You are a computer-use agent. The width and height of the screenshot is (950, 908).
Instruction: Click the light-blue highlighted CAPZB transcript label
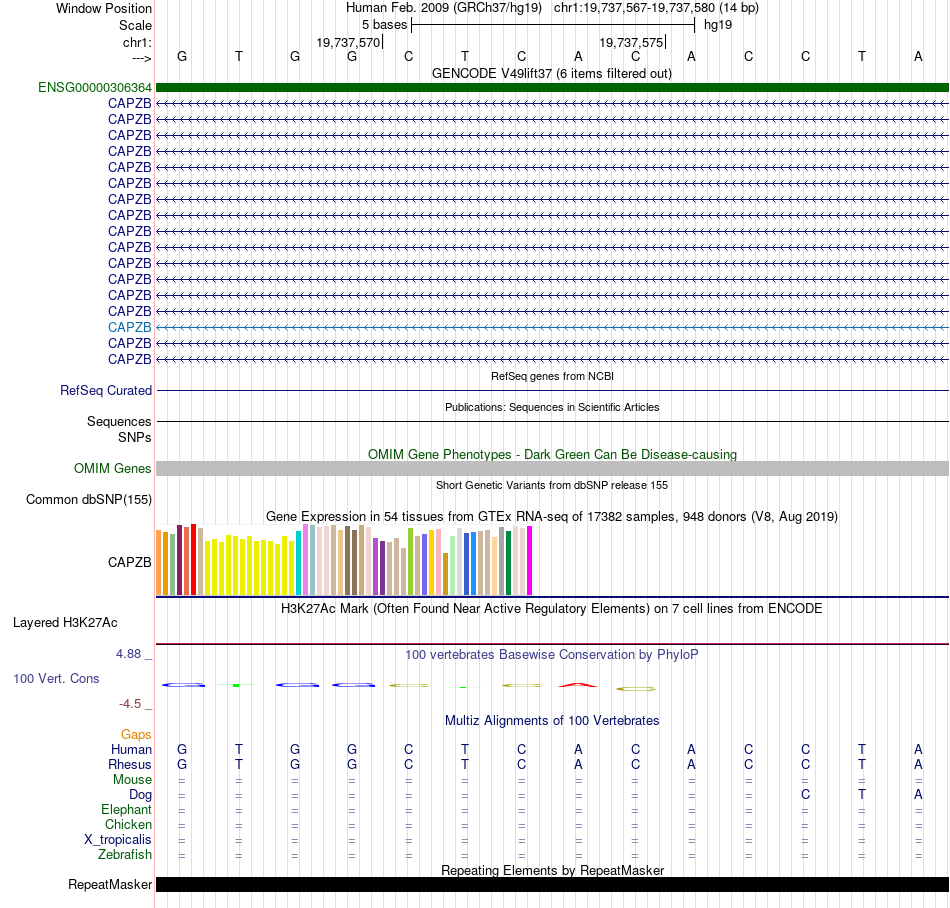[x=130, y=327]
